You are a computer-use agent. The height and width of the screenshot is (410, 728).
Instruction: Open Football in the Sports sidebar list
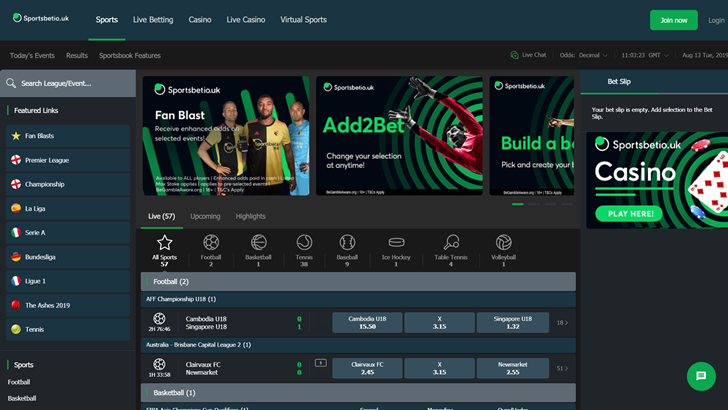[19, 382]
